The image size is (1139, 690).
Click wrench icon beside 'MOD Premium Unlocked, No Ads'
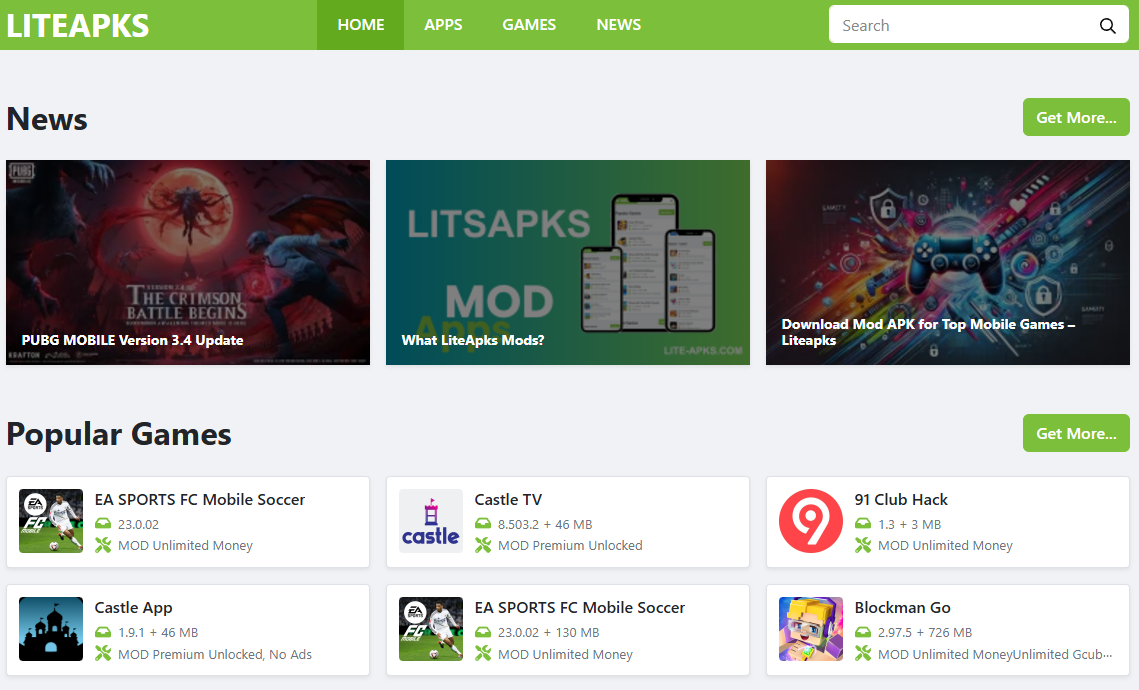[x=103, y=654]
